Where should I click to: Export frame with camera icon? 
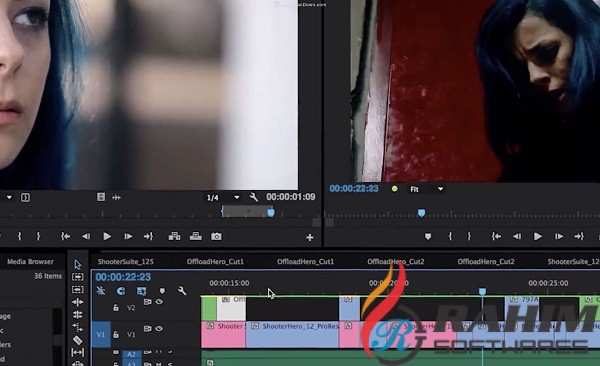coord(216,237)
